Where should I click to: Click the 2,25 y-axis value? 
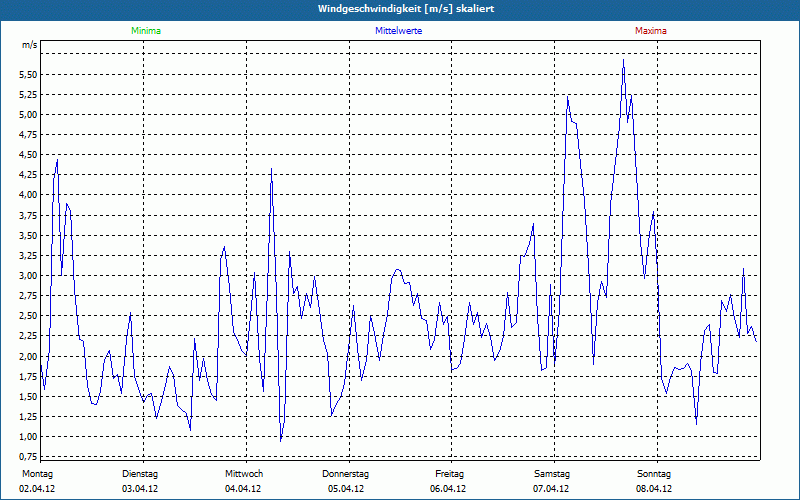28,336
